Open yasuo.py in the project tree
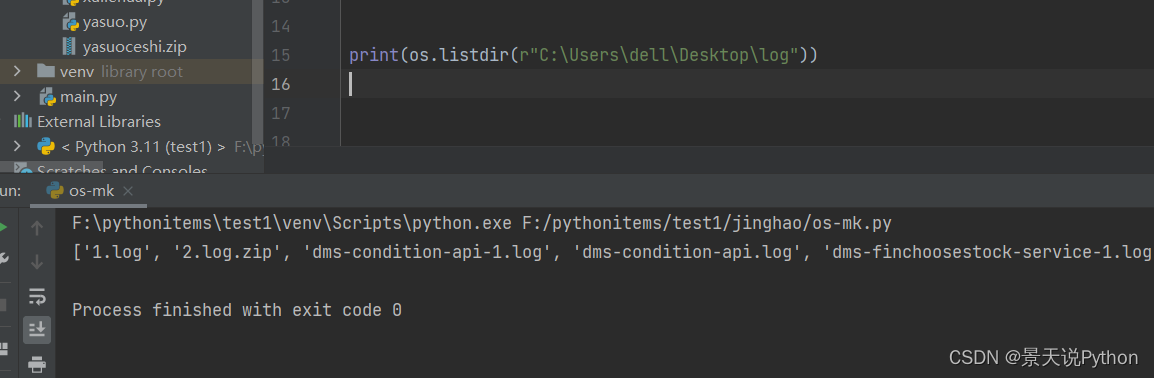Viewport: 1154px width, 378px height. (x=114, y=22)
